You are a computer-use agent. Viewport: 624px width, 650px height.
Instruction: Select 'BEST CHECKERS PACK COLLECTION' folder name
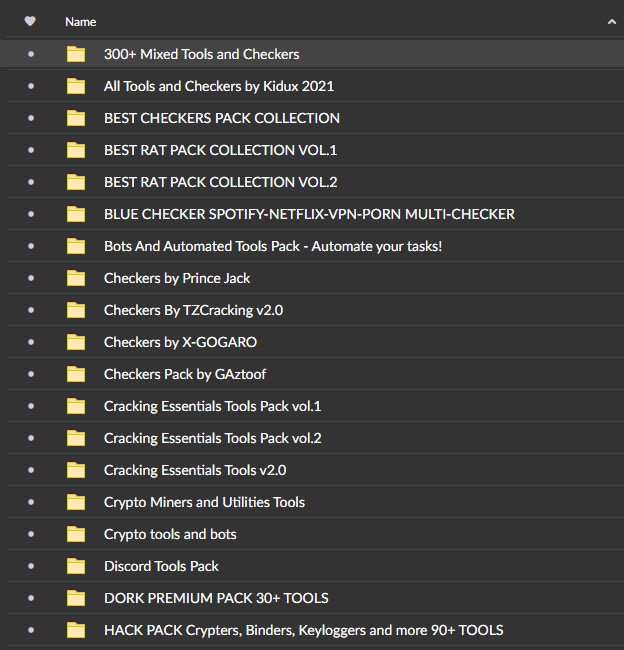[222, 118]
